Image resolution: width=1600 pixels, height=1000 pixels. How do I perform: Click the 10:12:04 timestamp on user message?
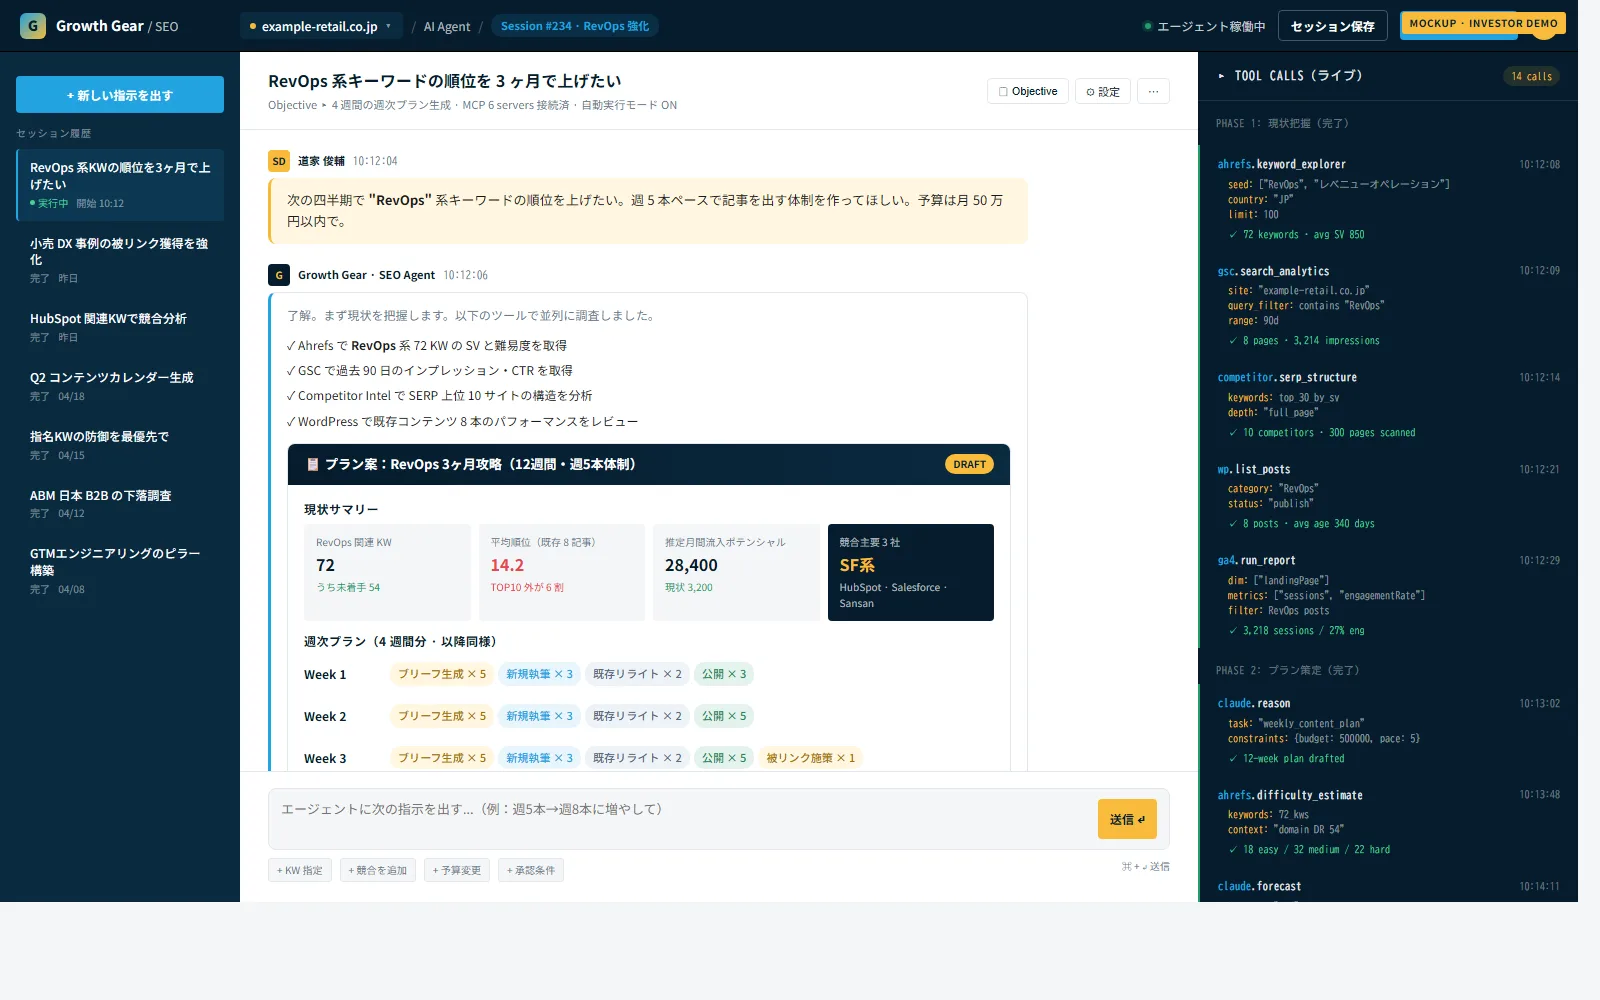375,161
